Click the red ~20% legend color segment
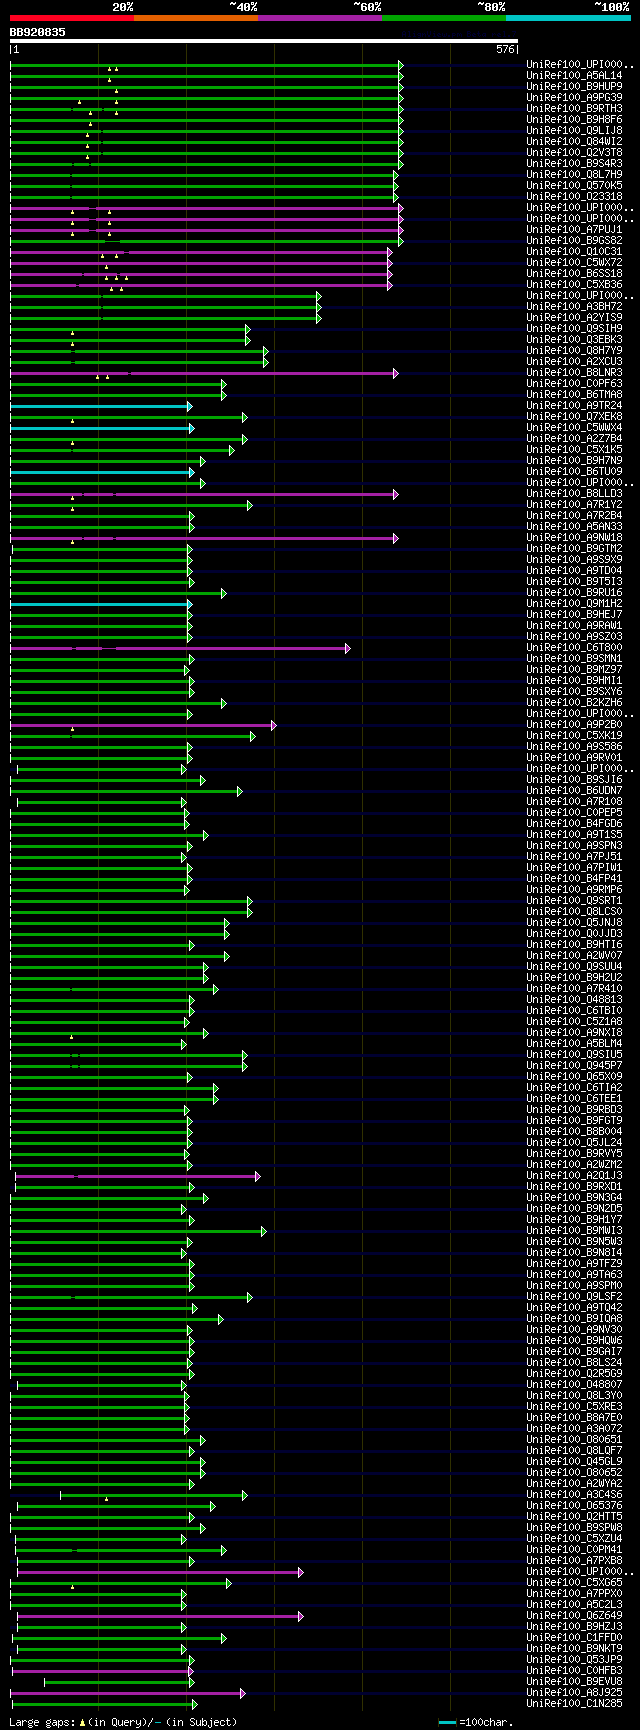The width and height of the screenshot is (640, 1730). pyautogui.click(x=71, y=18)
